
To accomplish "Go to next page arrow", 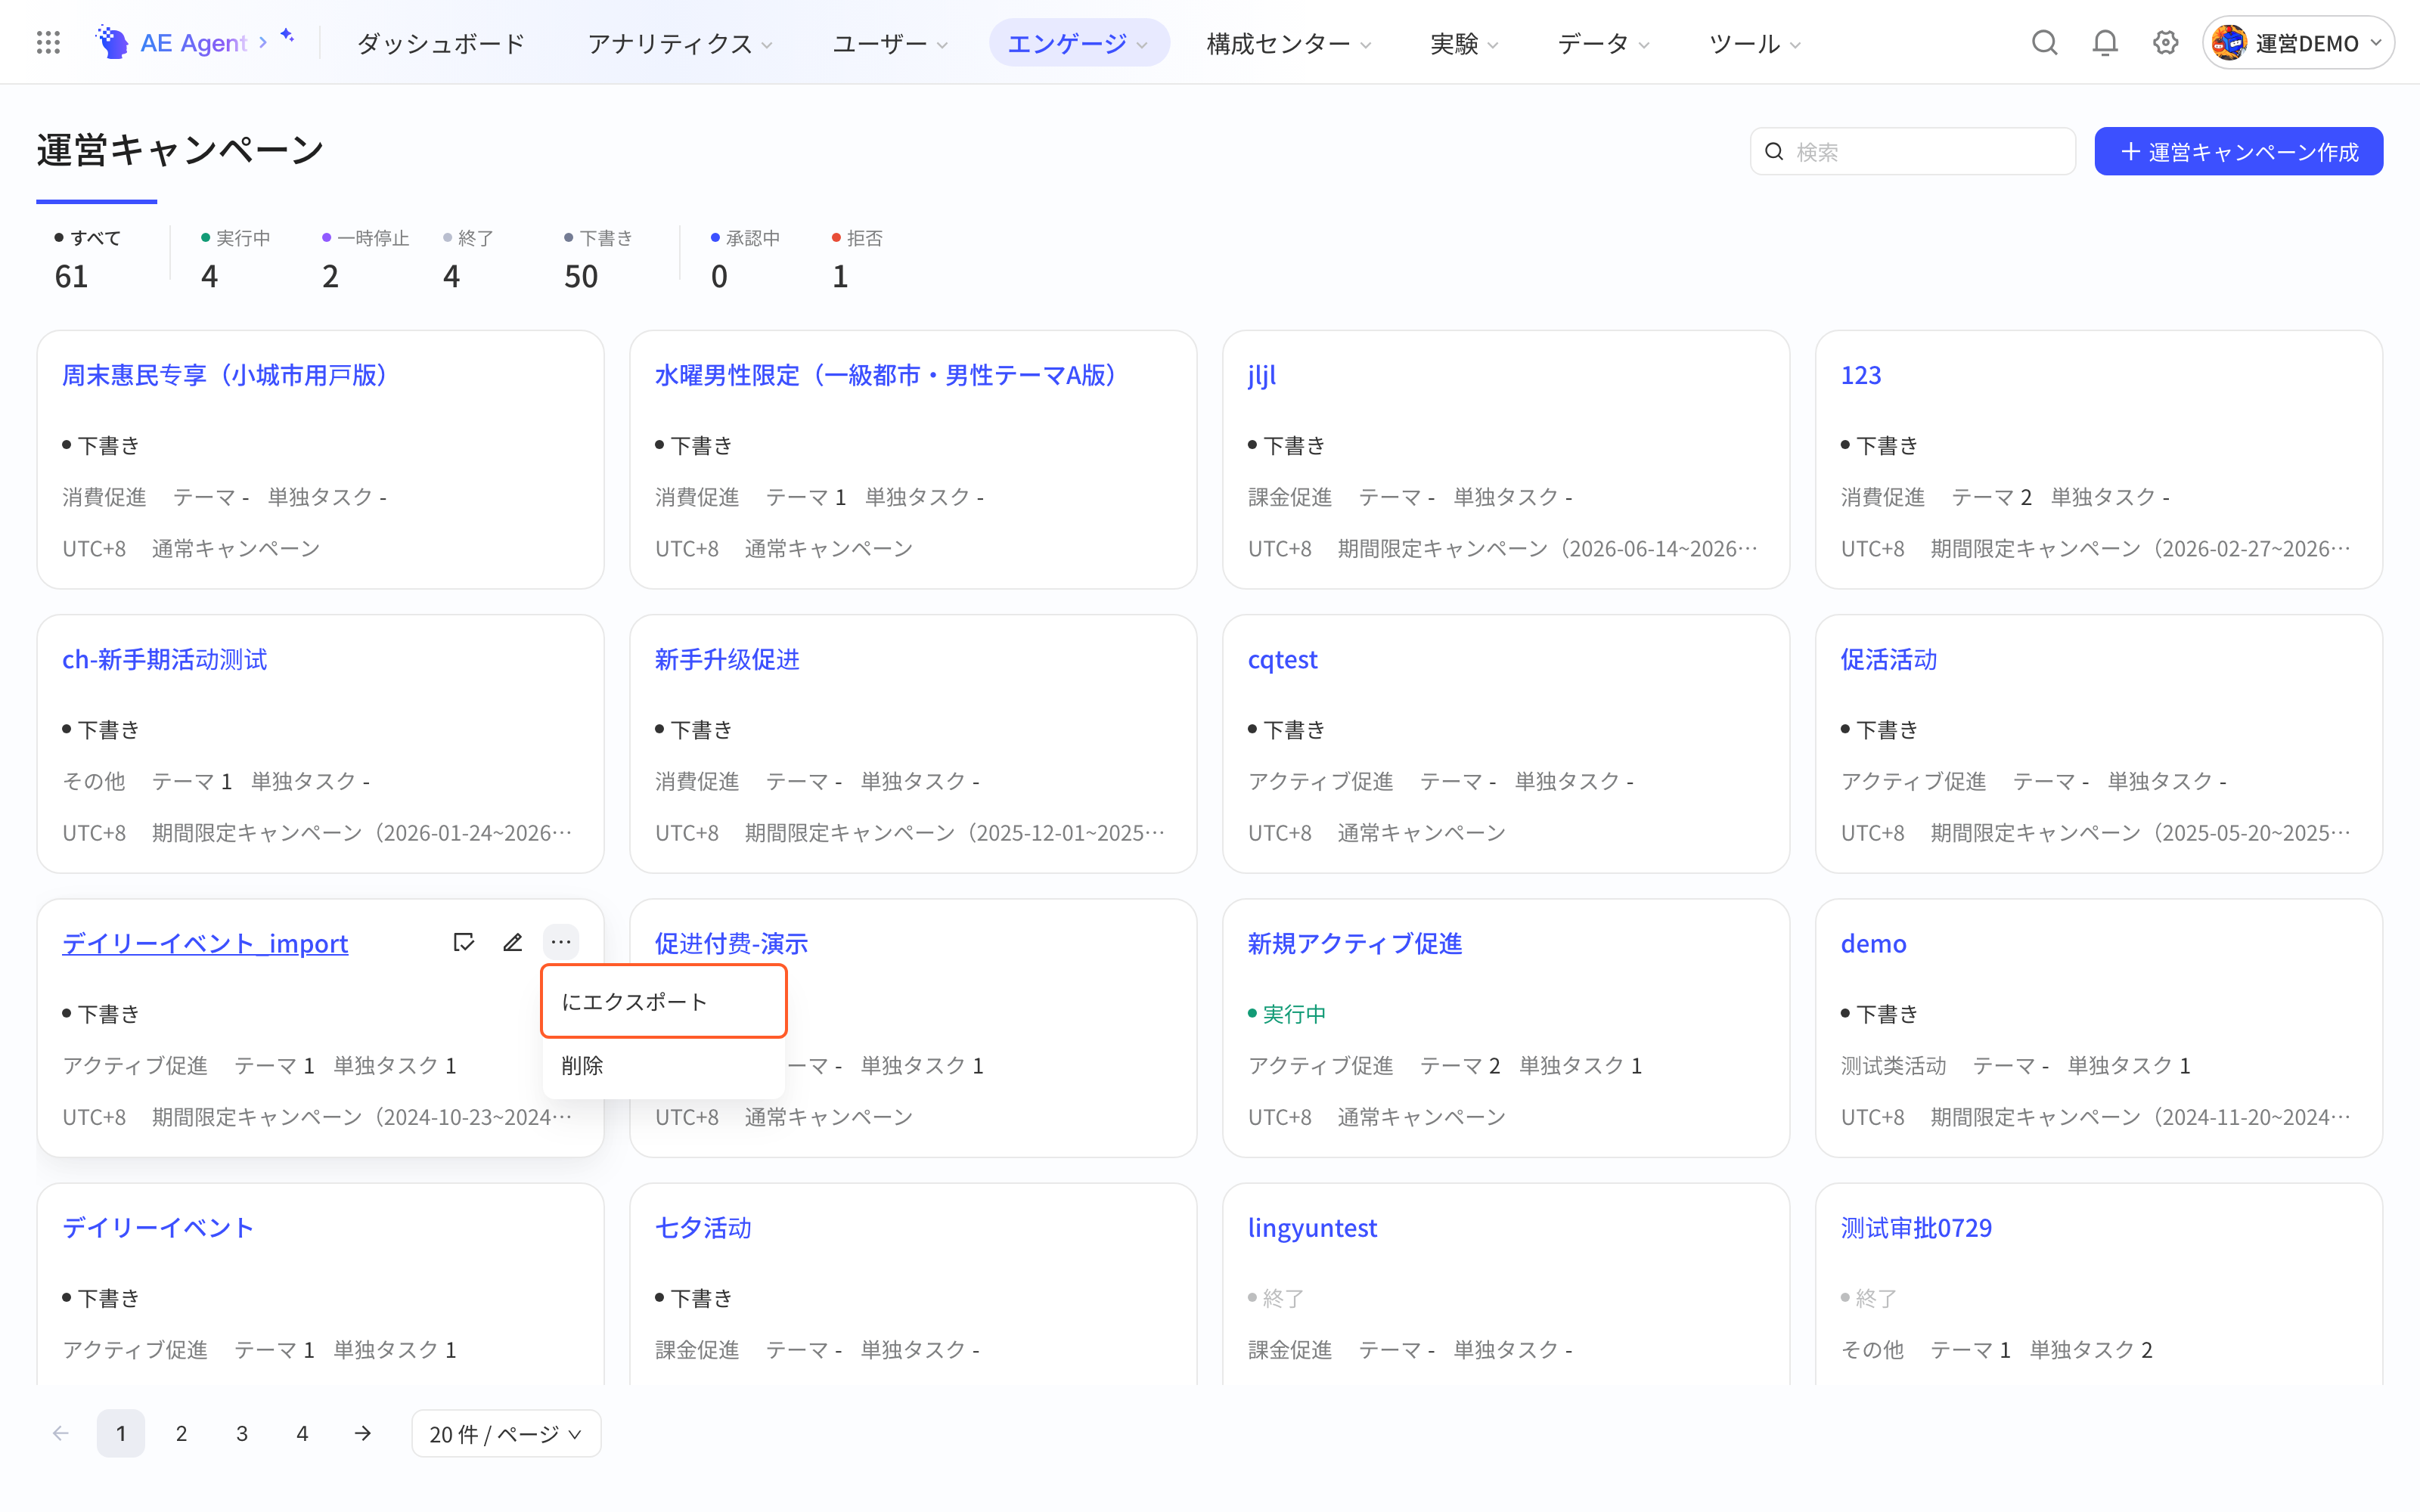I will [363, 1433].
